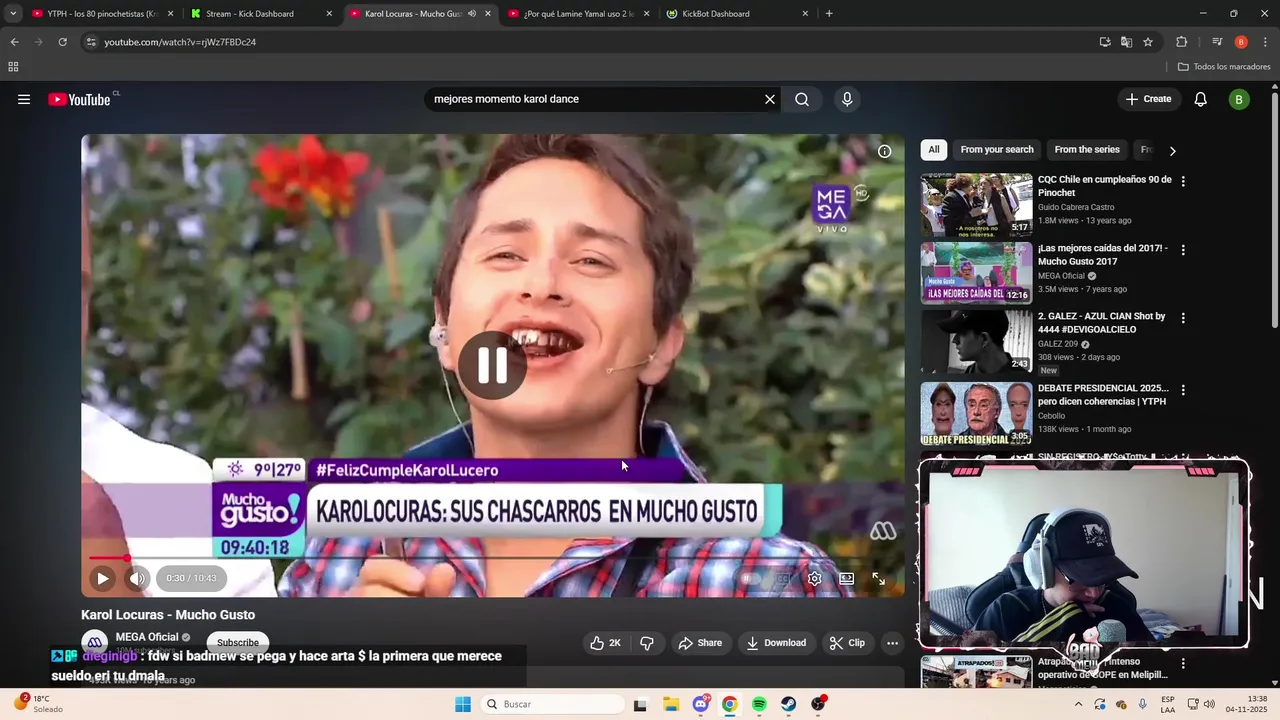Open the player settings gear
This screenshot has height=720, width=1280.
[x=815, y=578]
